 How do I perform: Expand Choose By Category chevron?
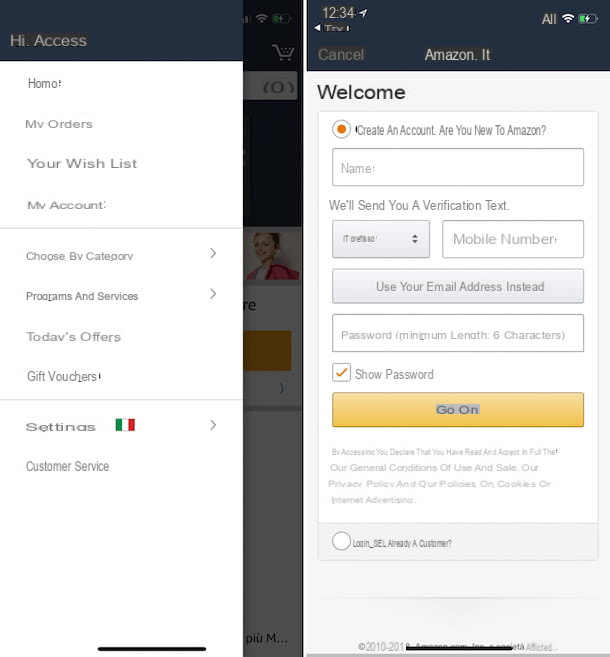[213, 253]
